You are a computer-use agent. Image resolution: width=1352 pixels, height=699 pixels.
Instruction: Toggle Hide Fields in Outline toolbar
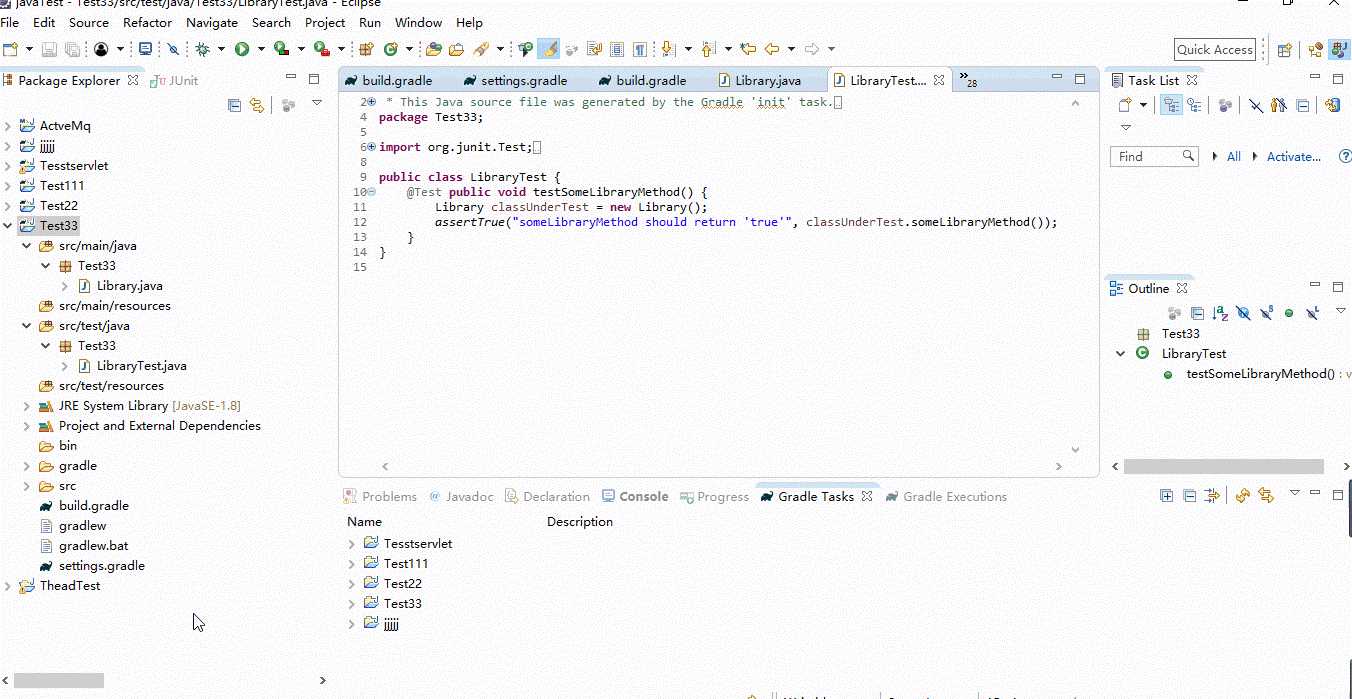coord(1244,313)
